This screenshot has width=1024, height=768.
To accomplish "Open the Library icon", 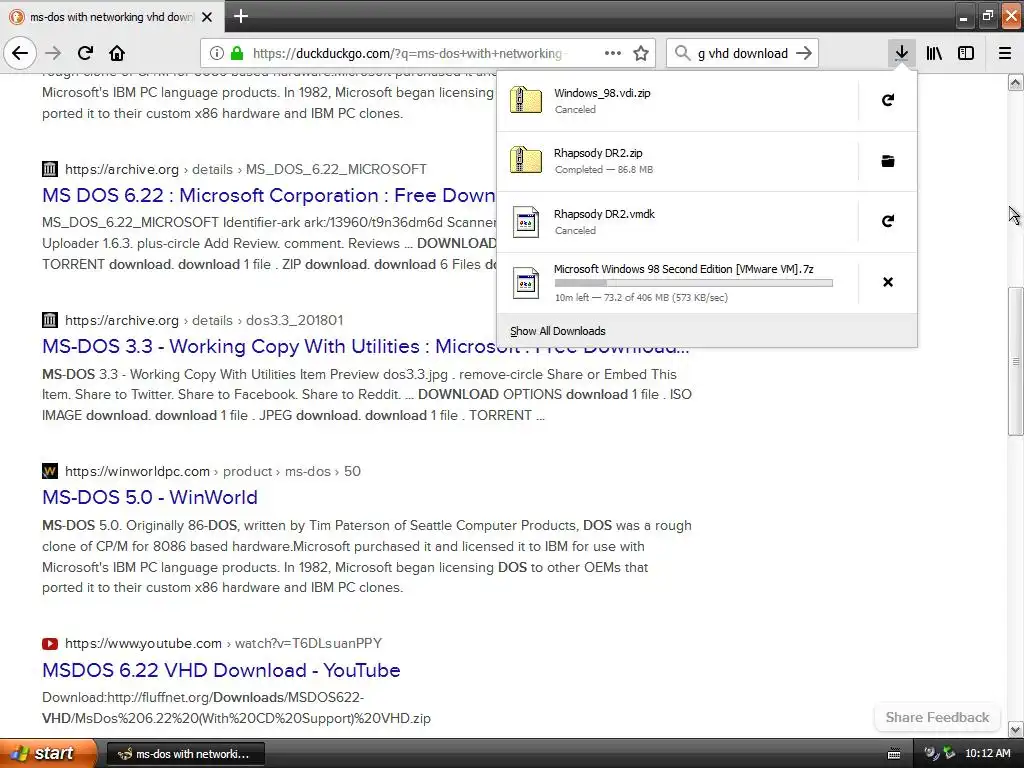I will point(935,53).
